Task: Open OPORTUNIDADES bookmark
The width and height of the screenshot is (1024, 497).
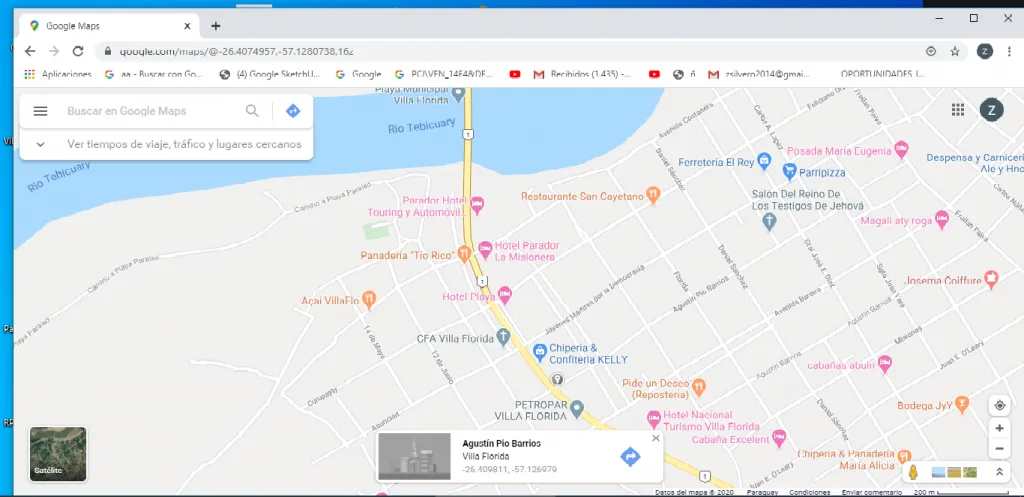Action: tap(882, 74)
